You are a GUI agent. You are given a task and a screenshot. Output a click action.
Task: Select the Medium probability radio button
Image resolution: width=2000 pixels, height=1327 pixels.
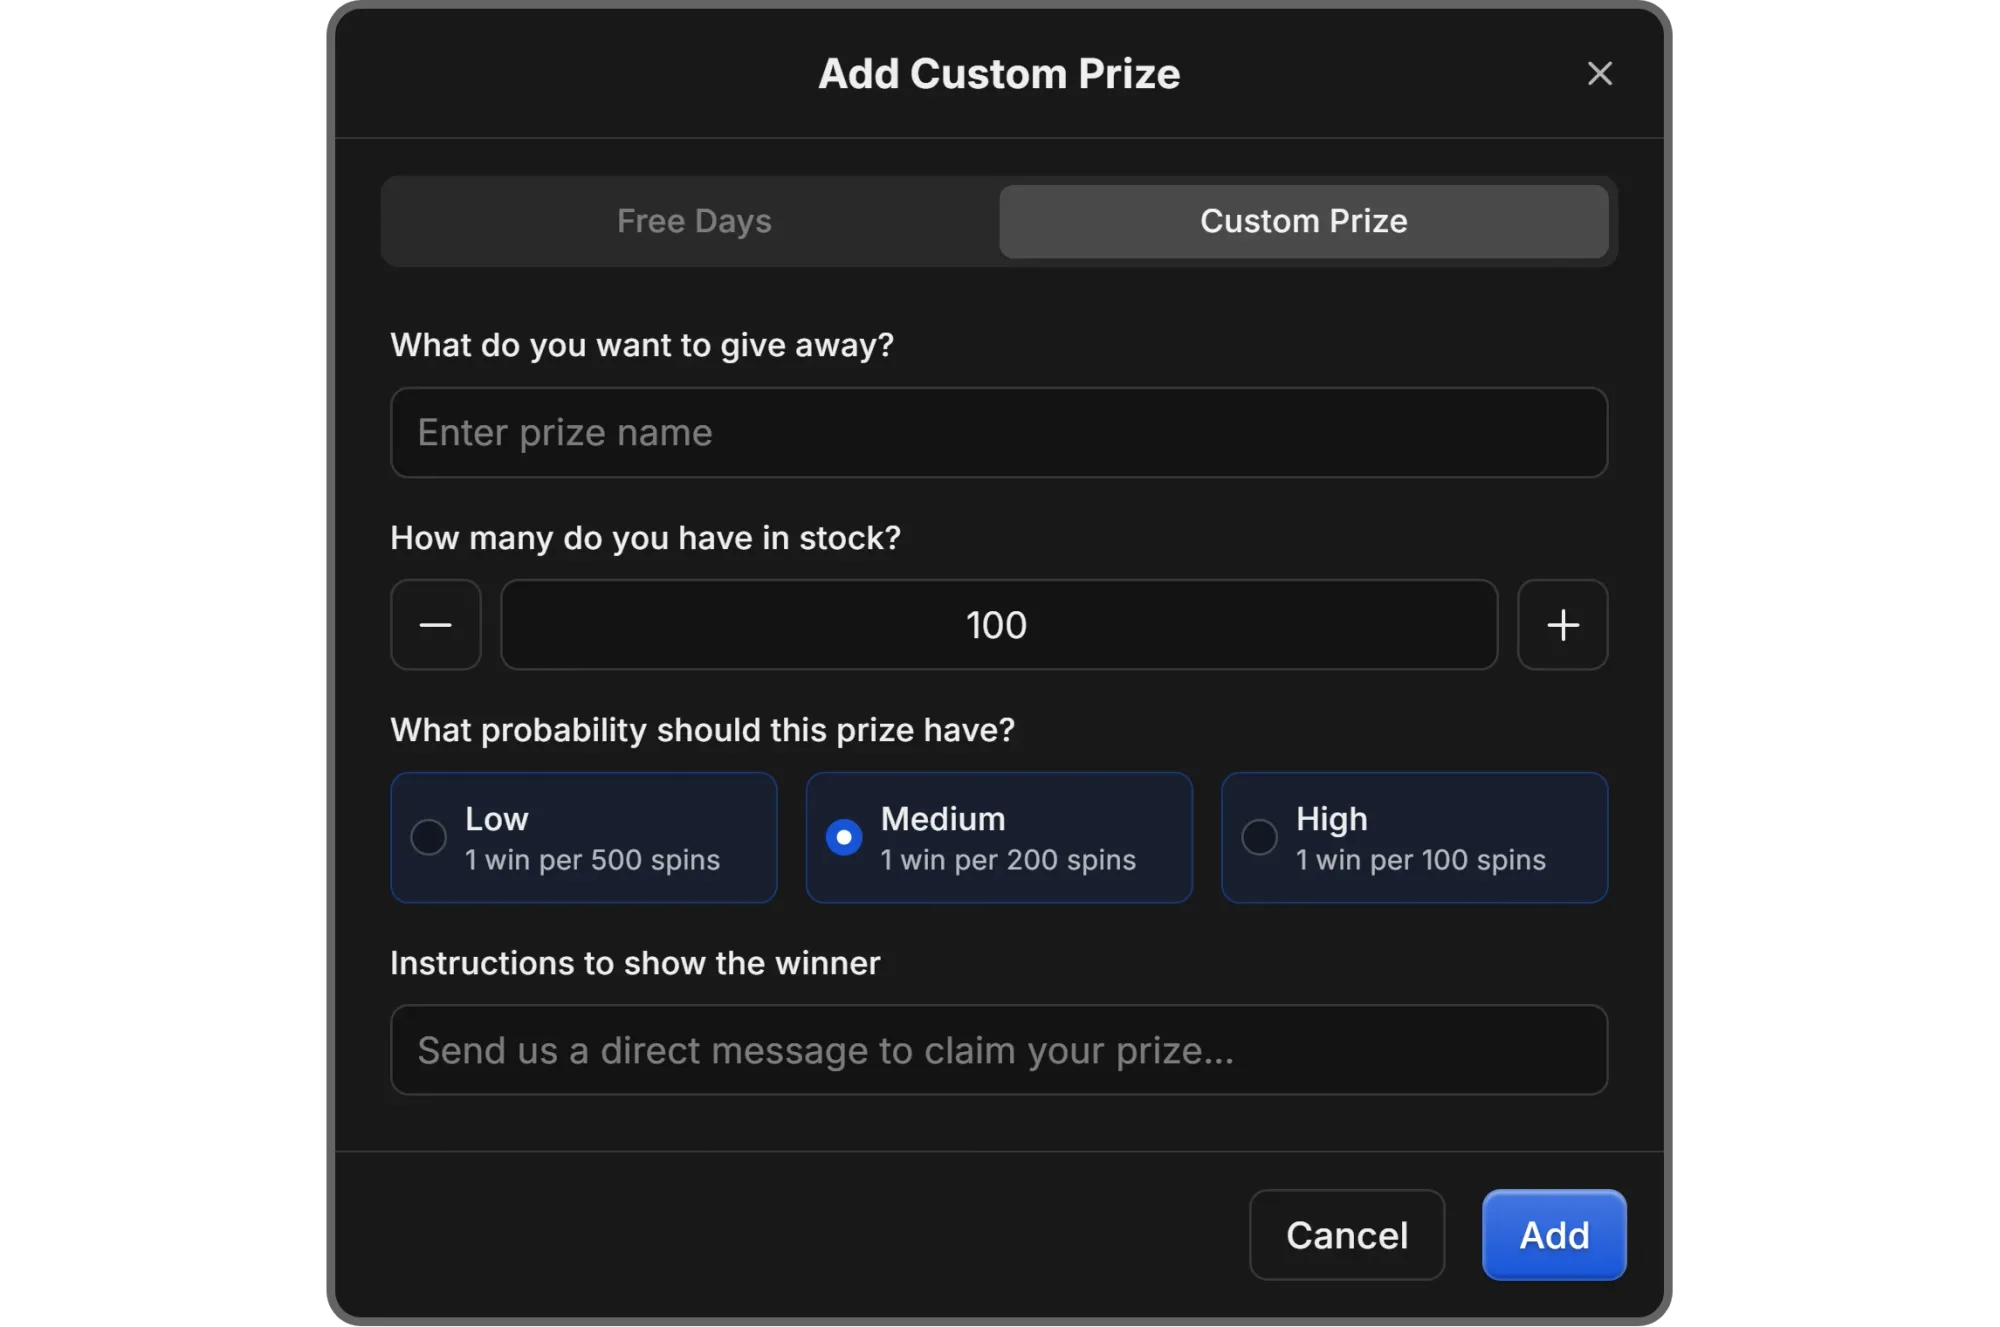click(x=844, y=838)
